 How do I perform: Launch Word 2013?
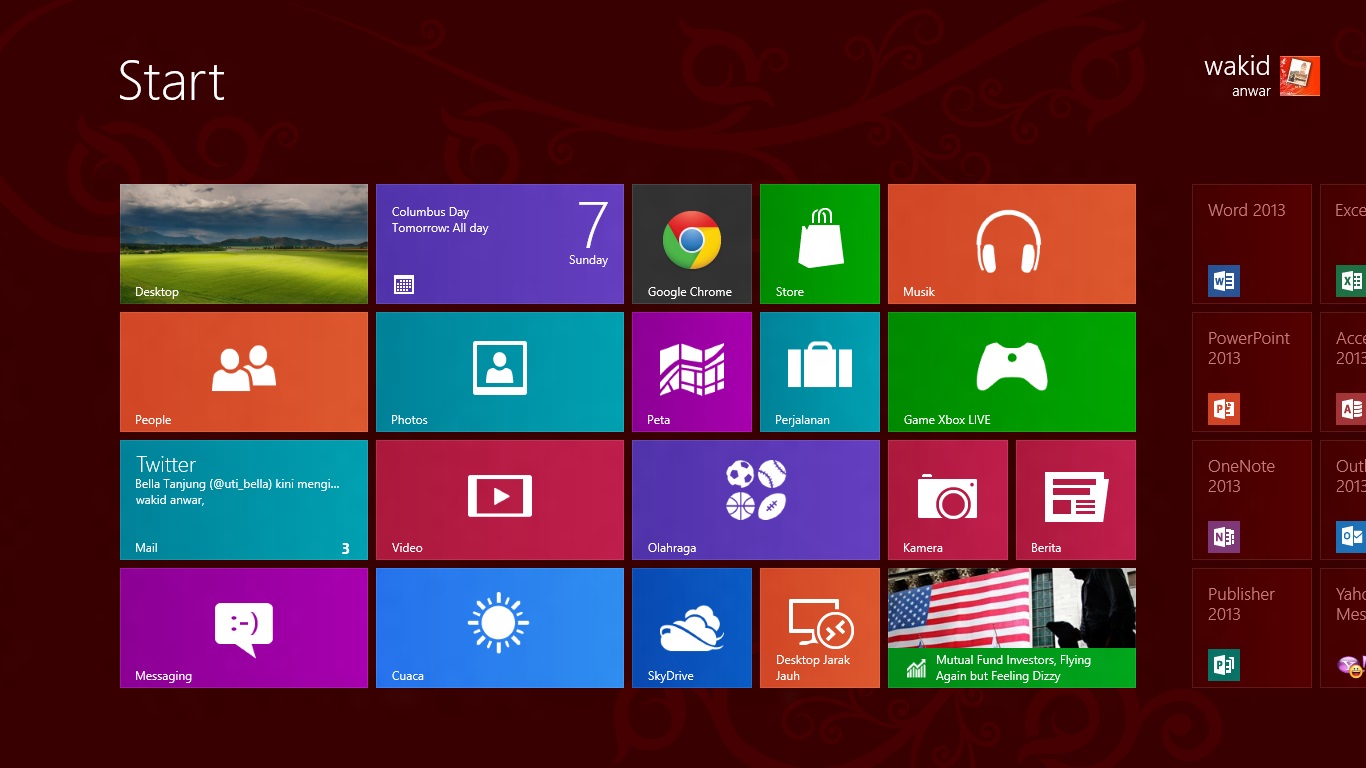[1251, 243]
